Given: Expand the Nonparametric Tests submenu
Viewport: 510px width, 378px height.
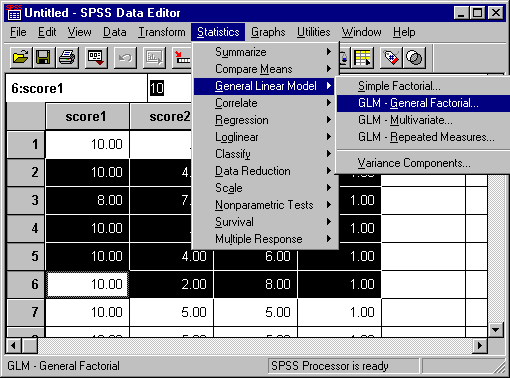Looking at the screenshot, I should pos(265,205).
